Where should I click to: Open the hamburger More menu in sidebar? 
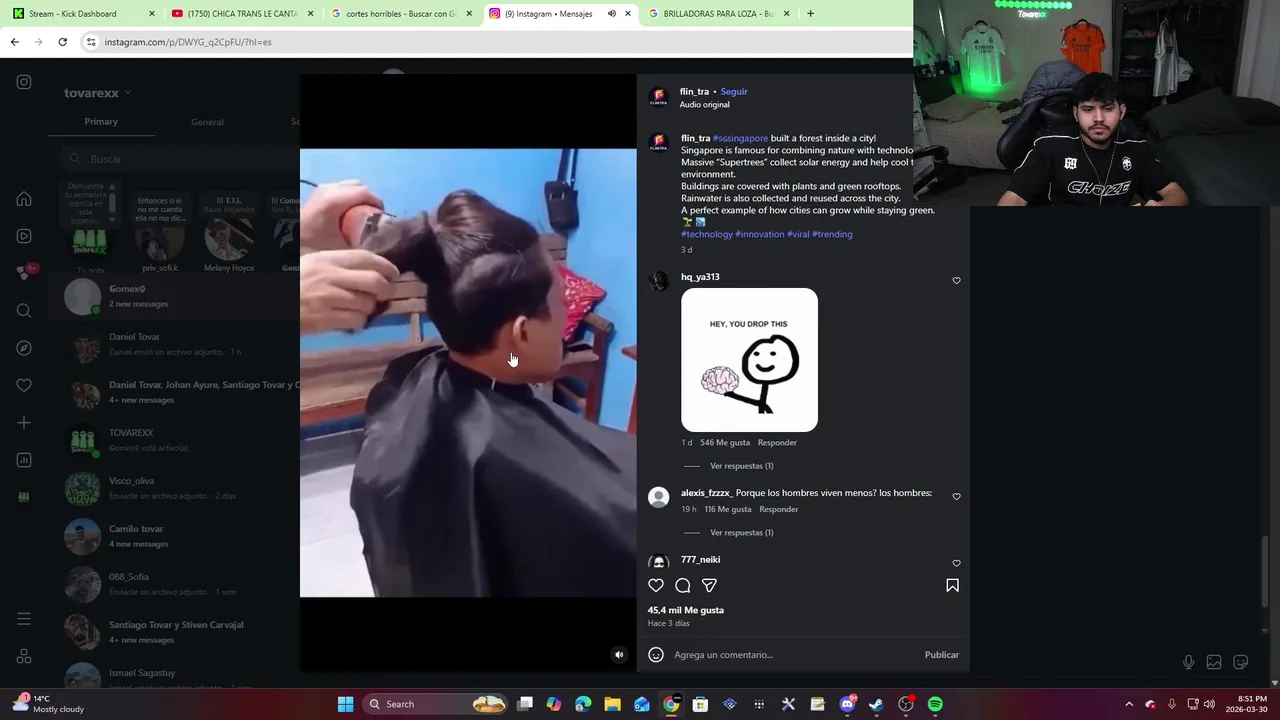24,619
